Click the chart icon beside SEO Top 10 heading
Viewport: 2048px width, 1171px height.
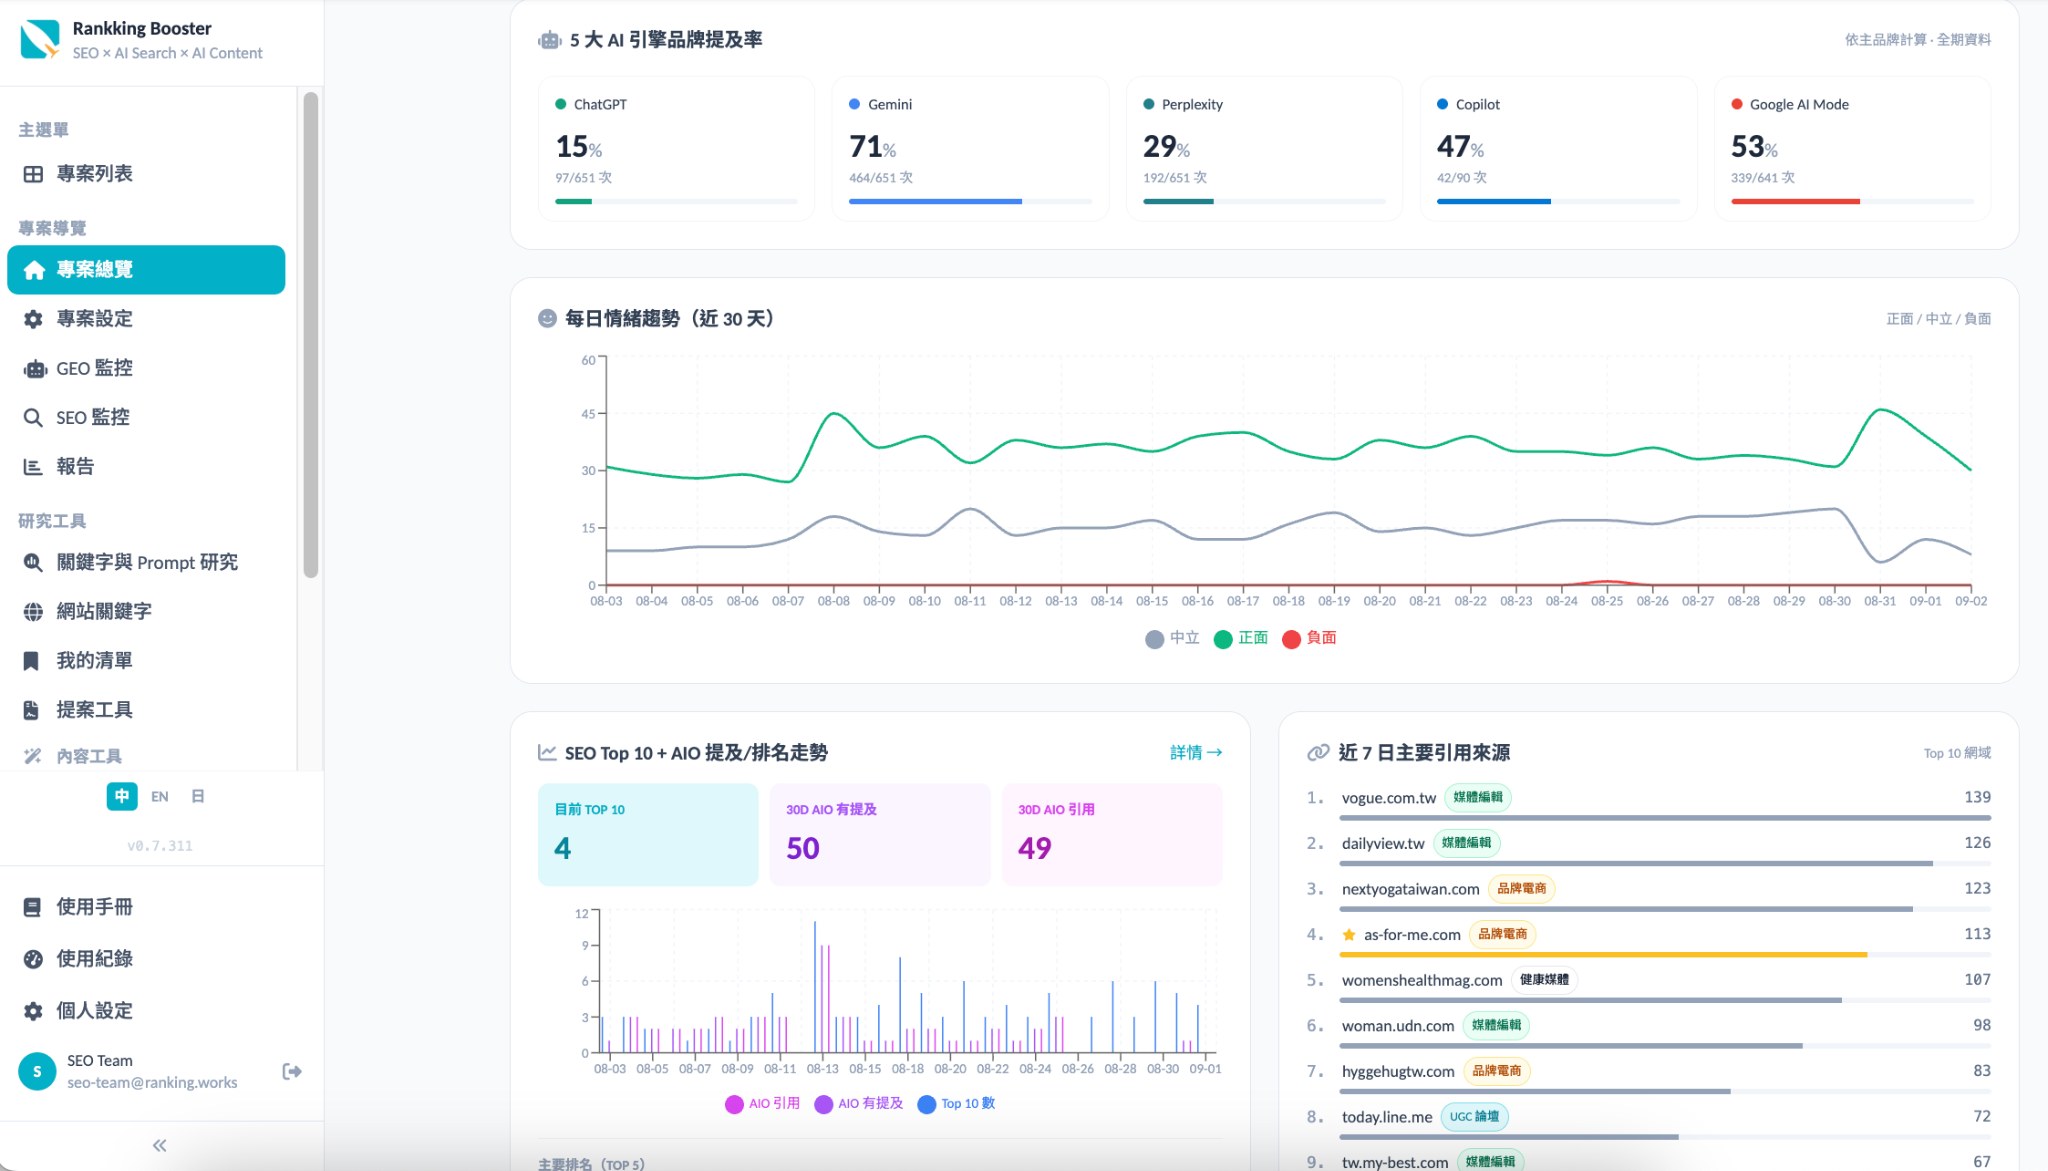pos(547,752)
